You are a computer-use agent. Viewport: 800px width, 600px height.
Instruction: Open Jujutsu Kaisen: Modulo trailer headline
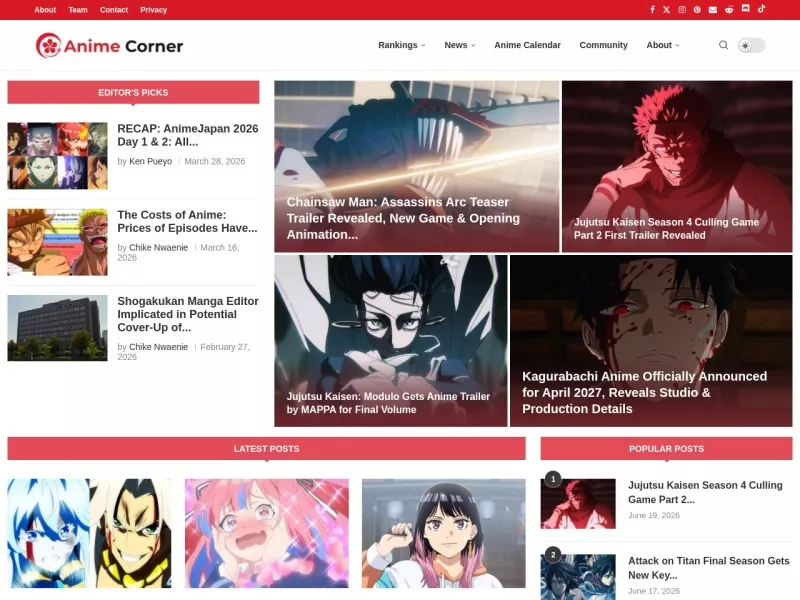[x=388, y=403]
